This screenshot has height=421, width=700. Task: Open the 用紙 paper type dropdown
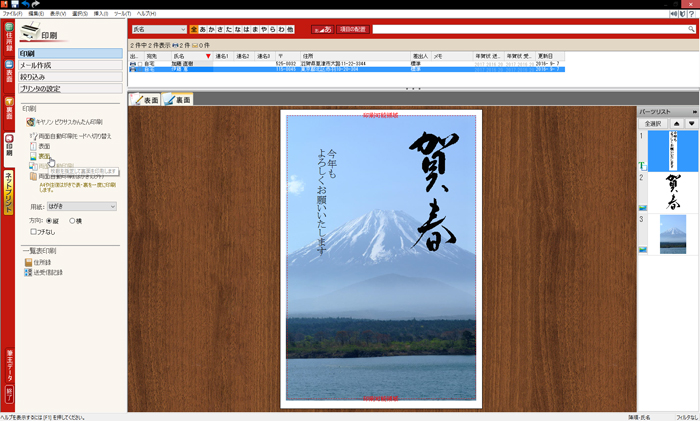click(x=82, y=206)
